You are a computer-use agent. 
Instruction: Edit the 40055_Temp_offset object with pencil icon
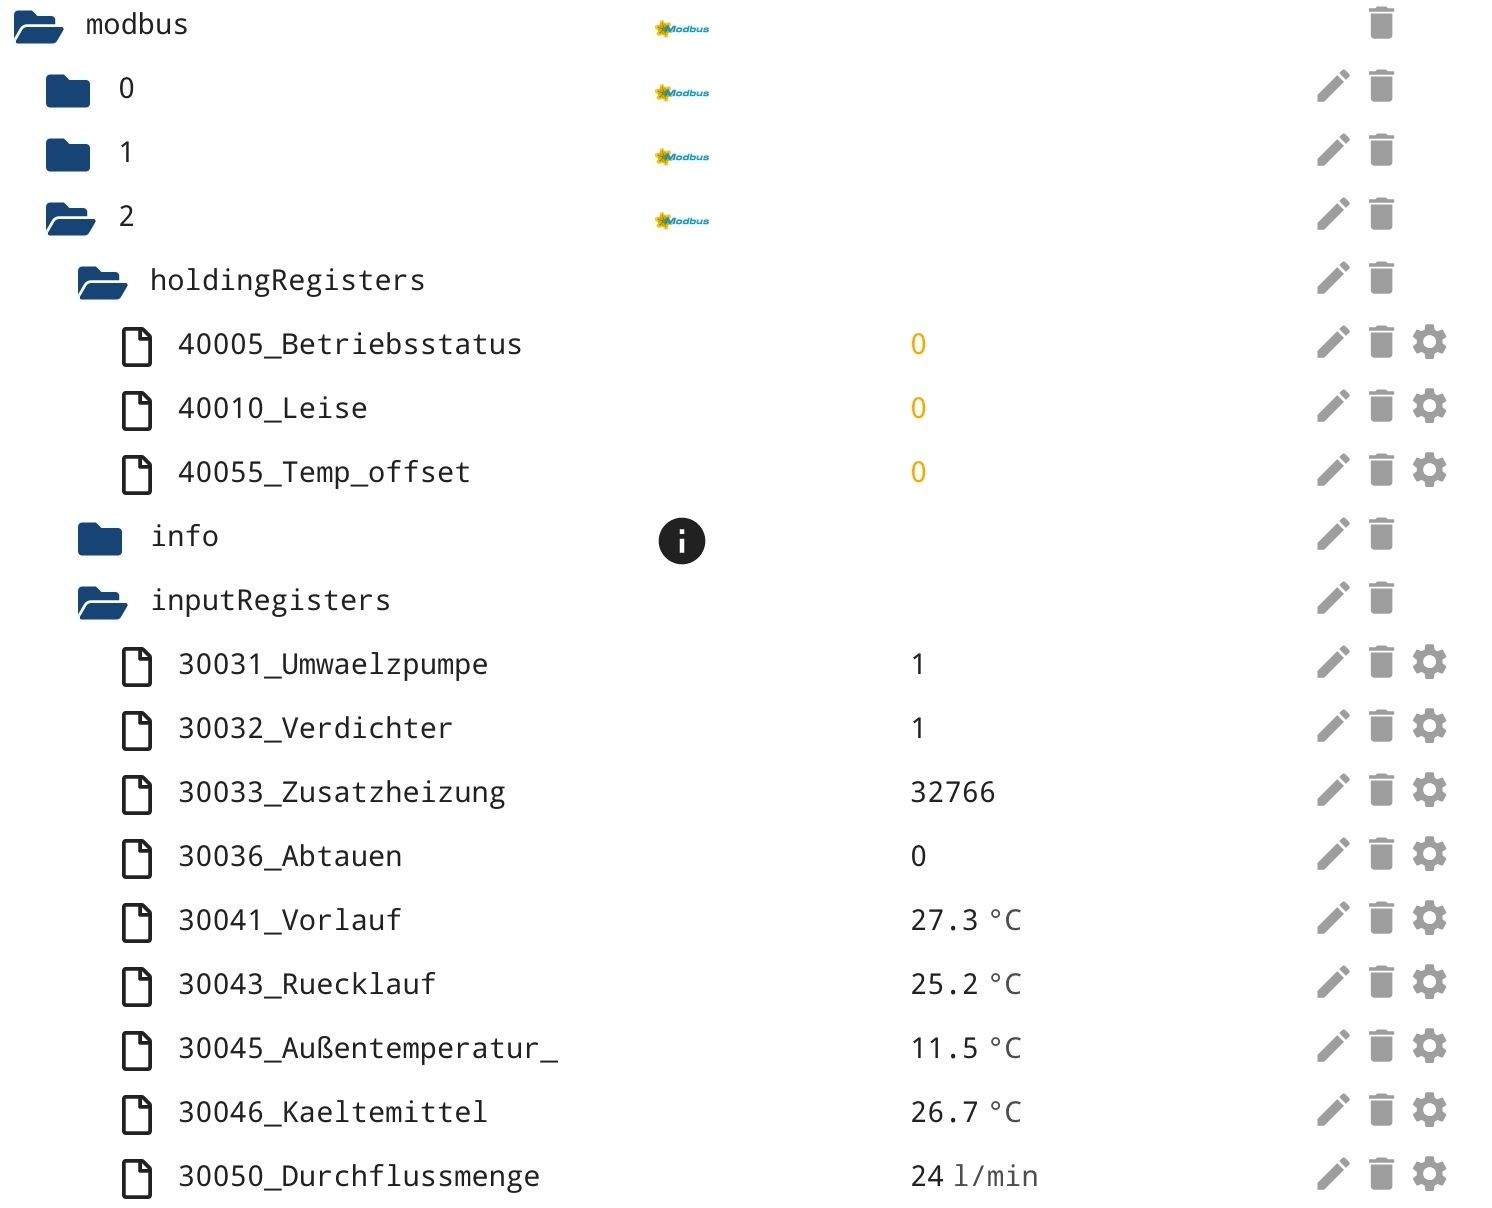(1333, 471)
